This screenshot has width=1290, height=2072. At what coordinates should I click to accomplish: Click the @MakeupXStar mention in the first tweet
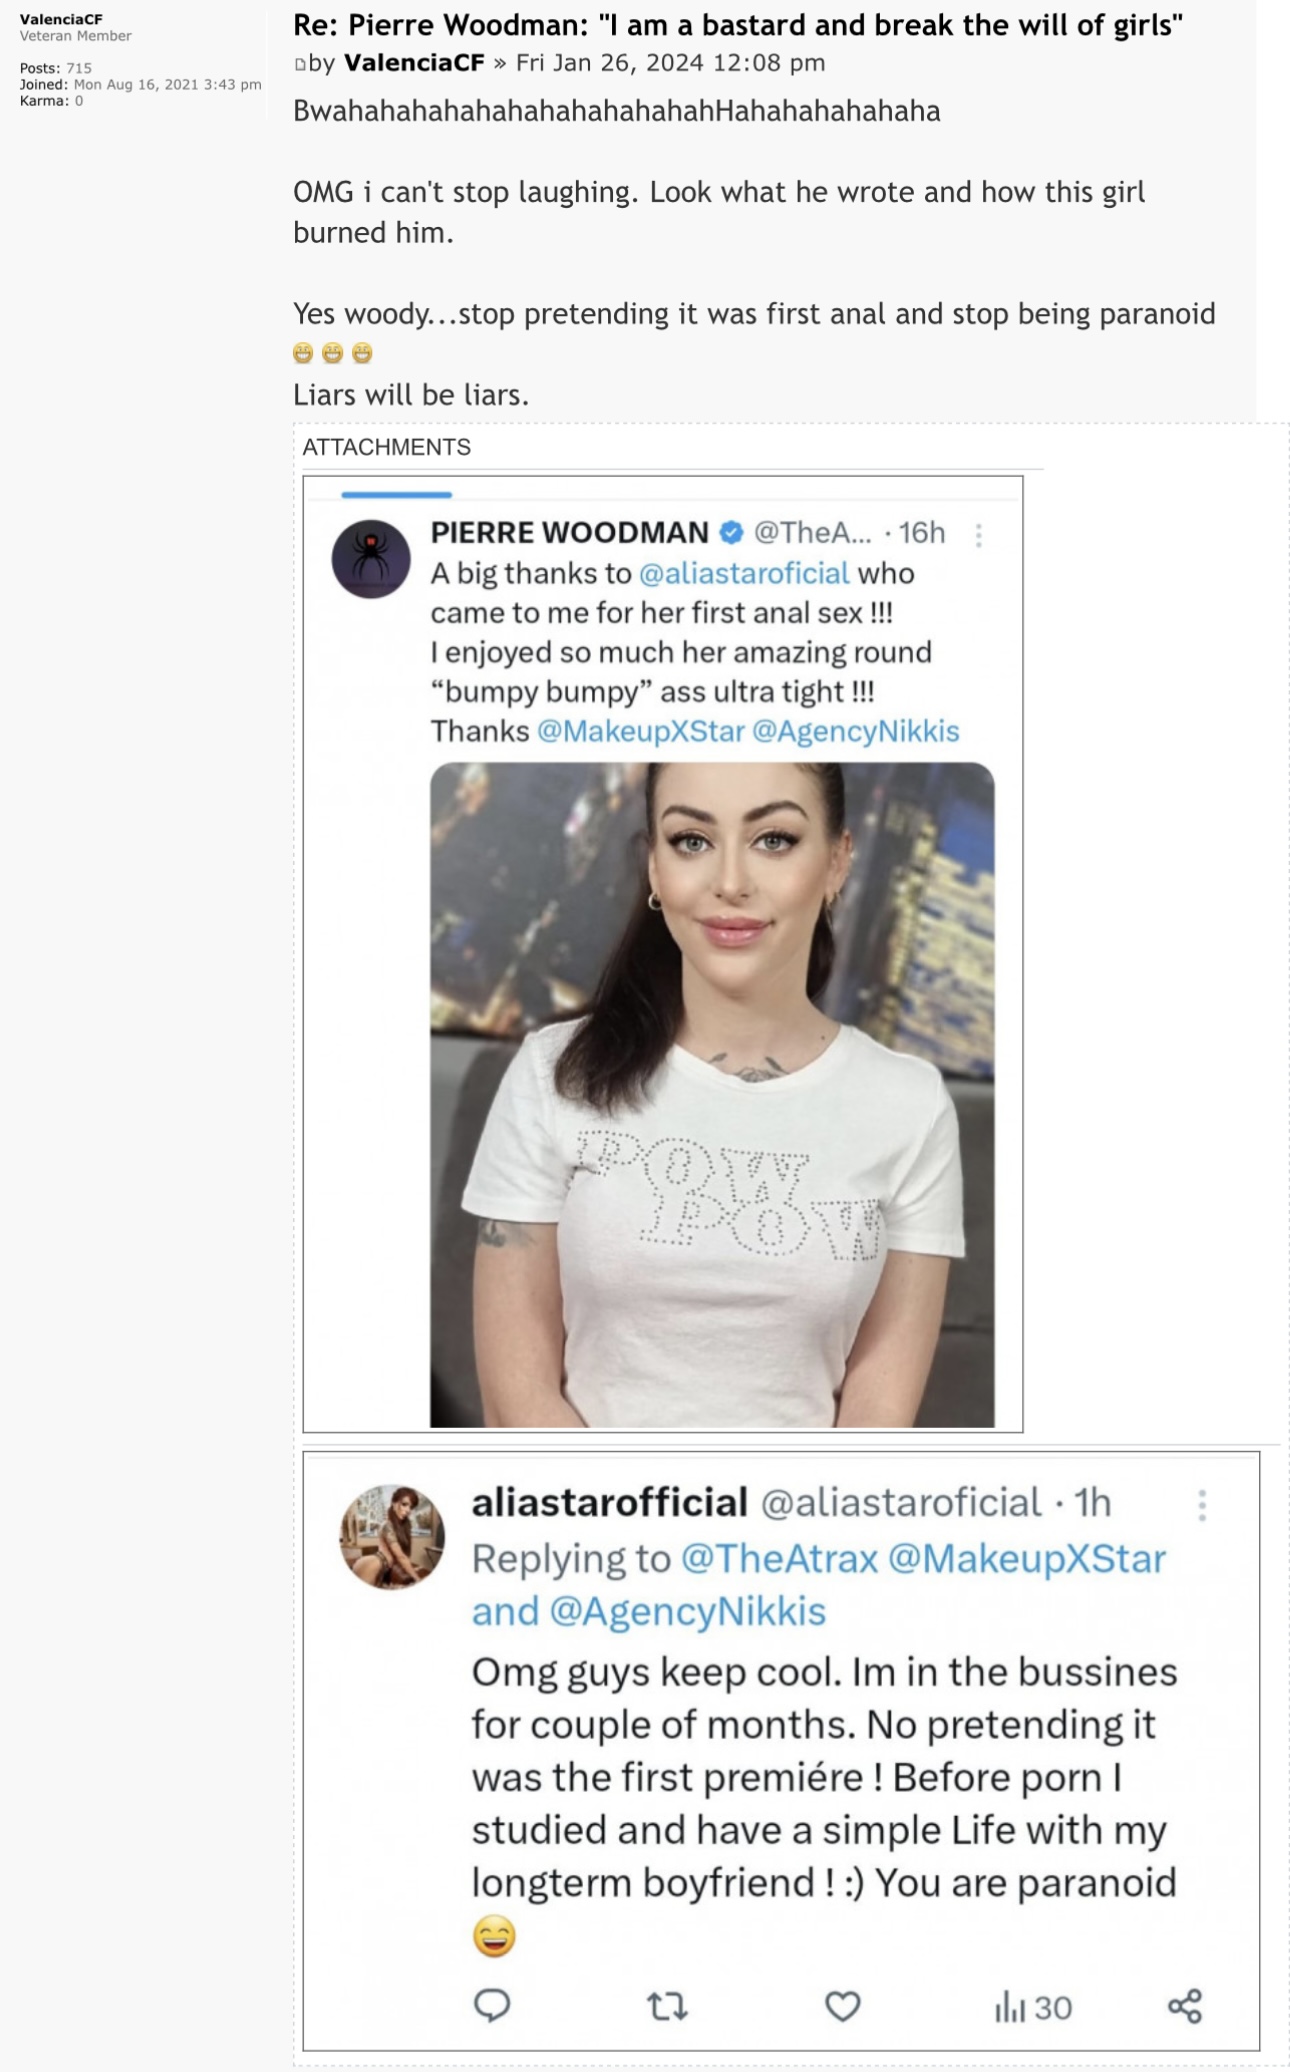pos(641,731)
